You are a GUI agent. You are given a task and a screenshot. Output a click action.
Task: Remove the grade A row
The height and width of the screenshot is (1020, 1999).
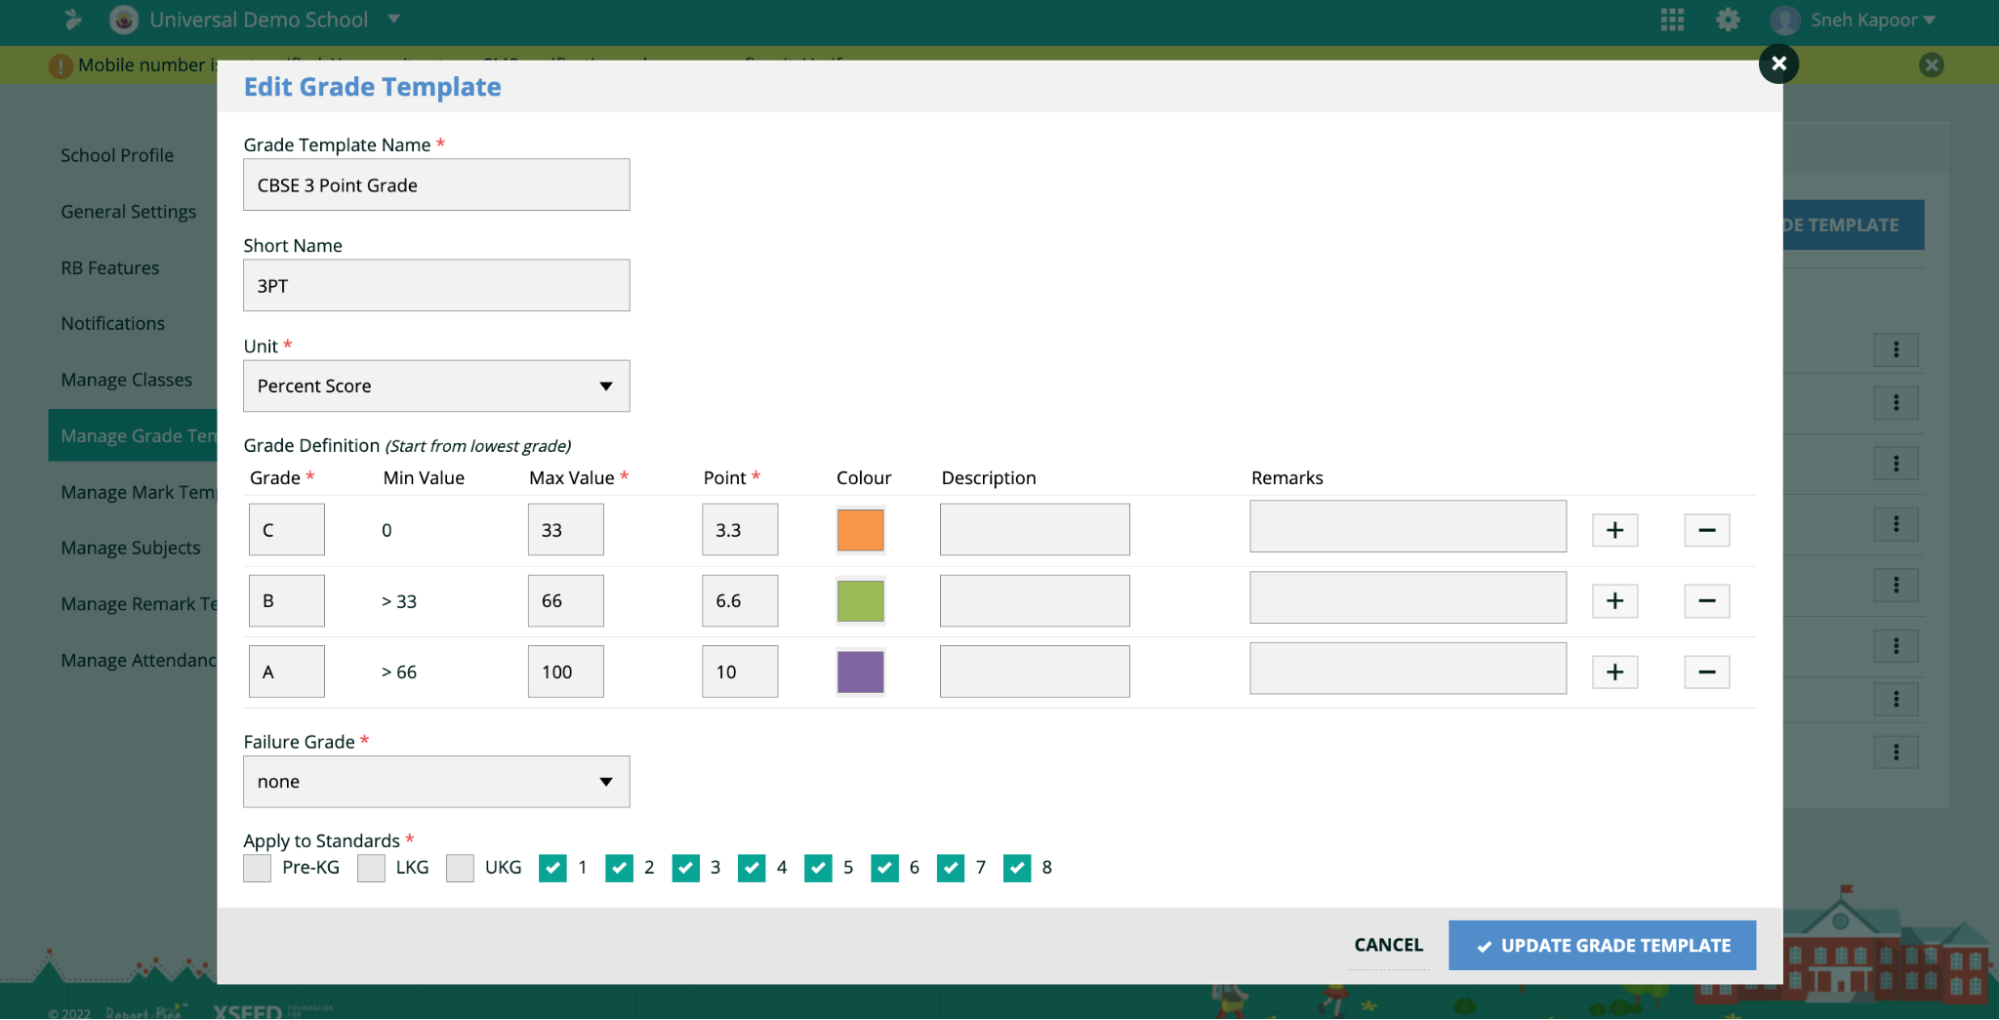coord(1706,672)
